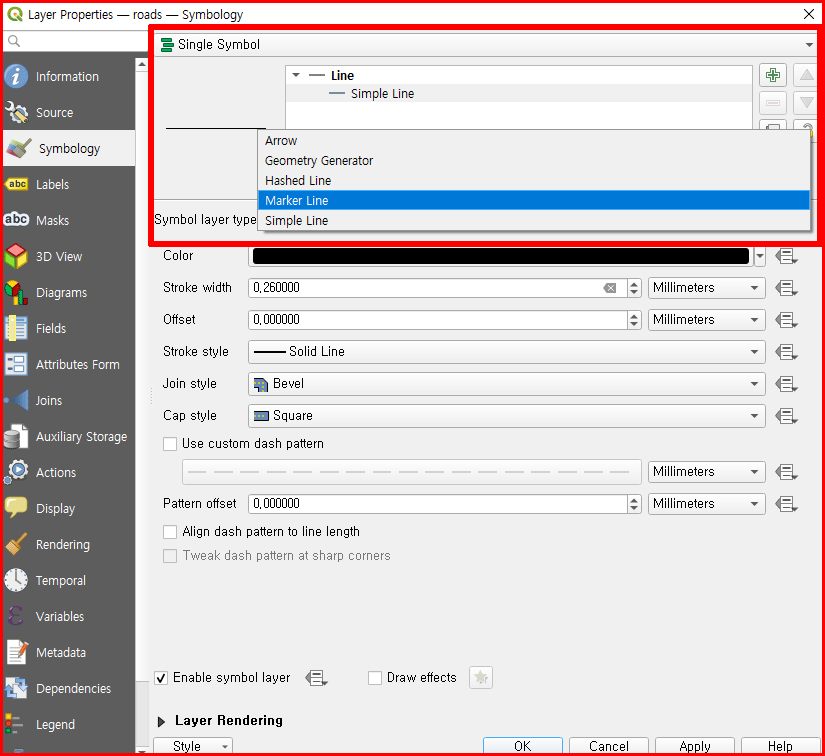Image resolution: width=825 pixels, height=756 pixels.
Task: Click data-defined override for Cap style
Action: [786, 416]
